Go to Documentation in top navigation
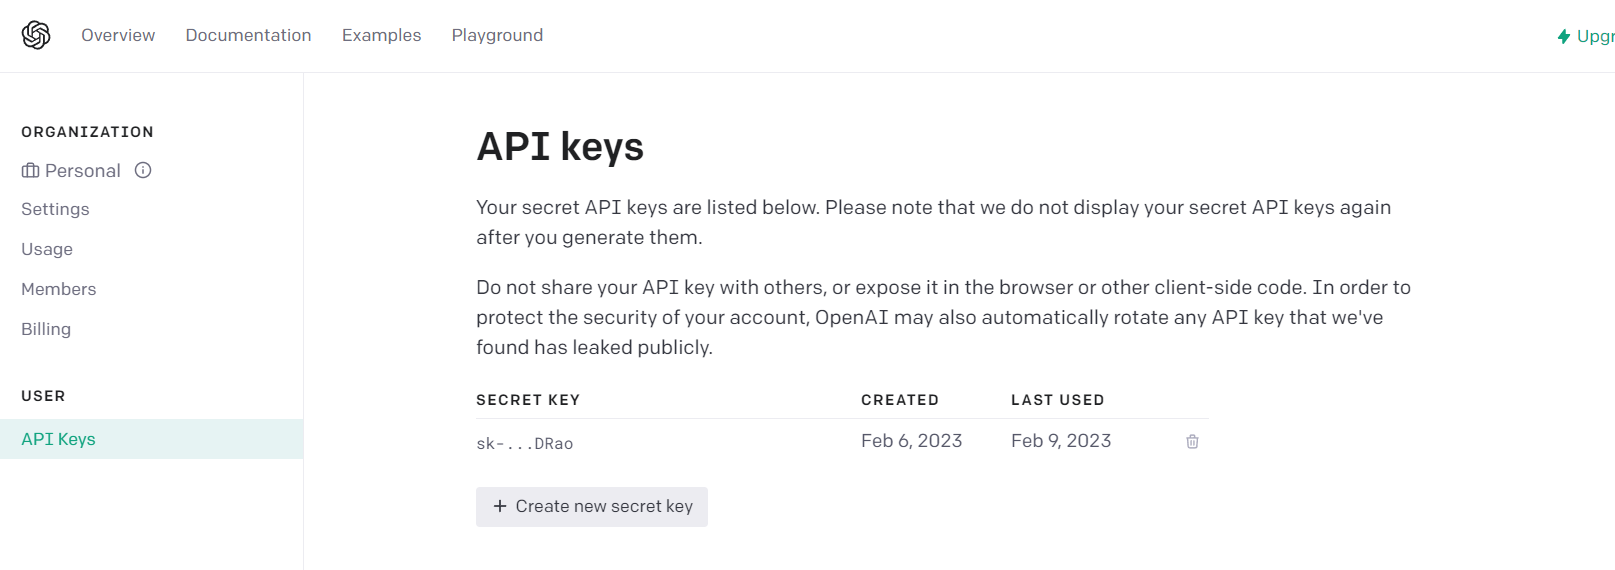This screenshot has width=1615, height=570. pyautogui.click(x=248, y=35)
